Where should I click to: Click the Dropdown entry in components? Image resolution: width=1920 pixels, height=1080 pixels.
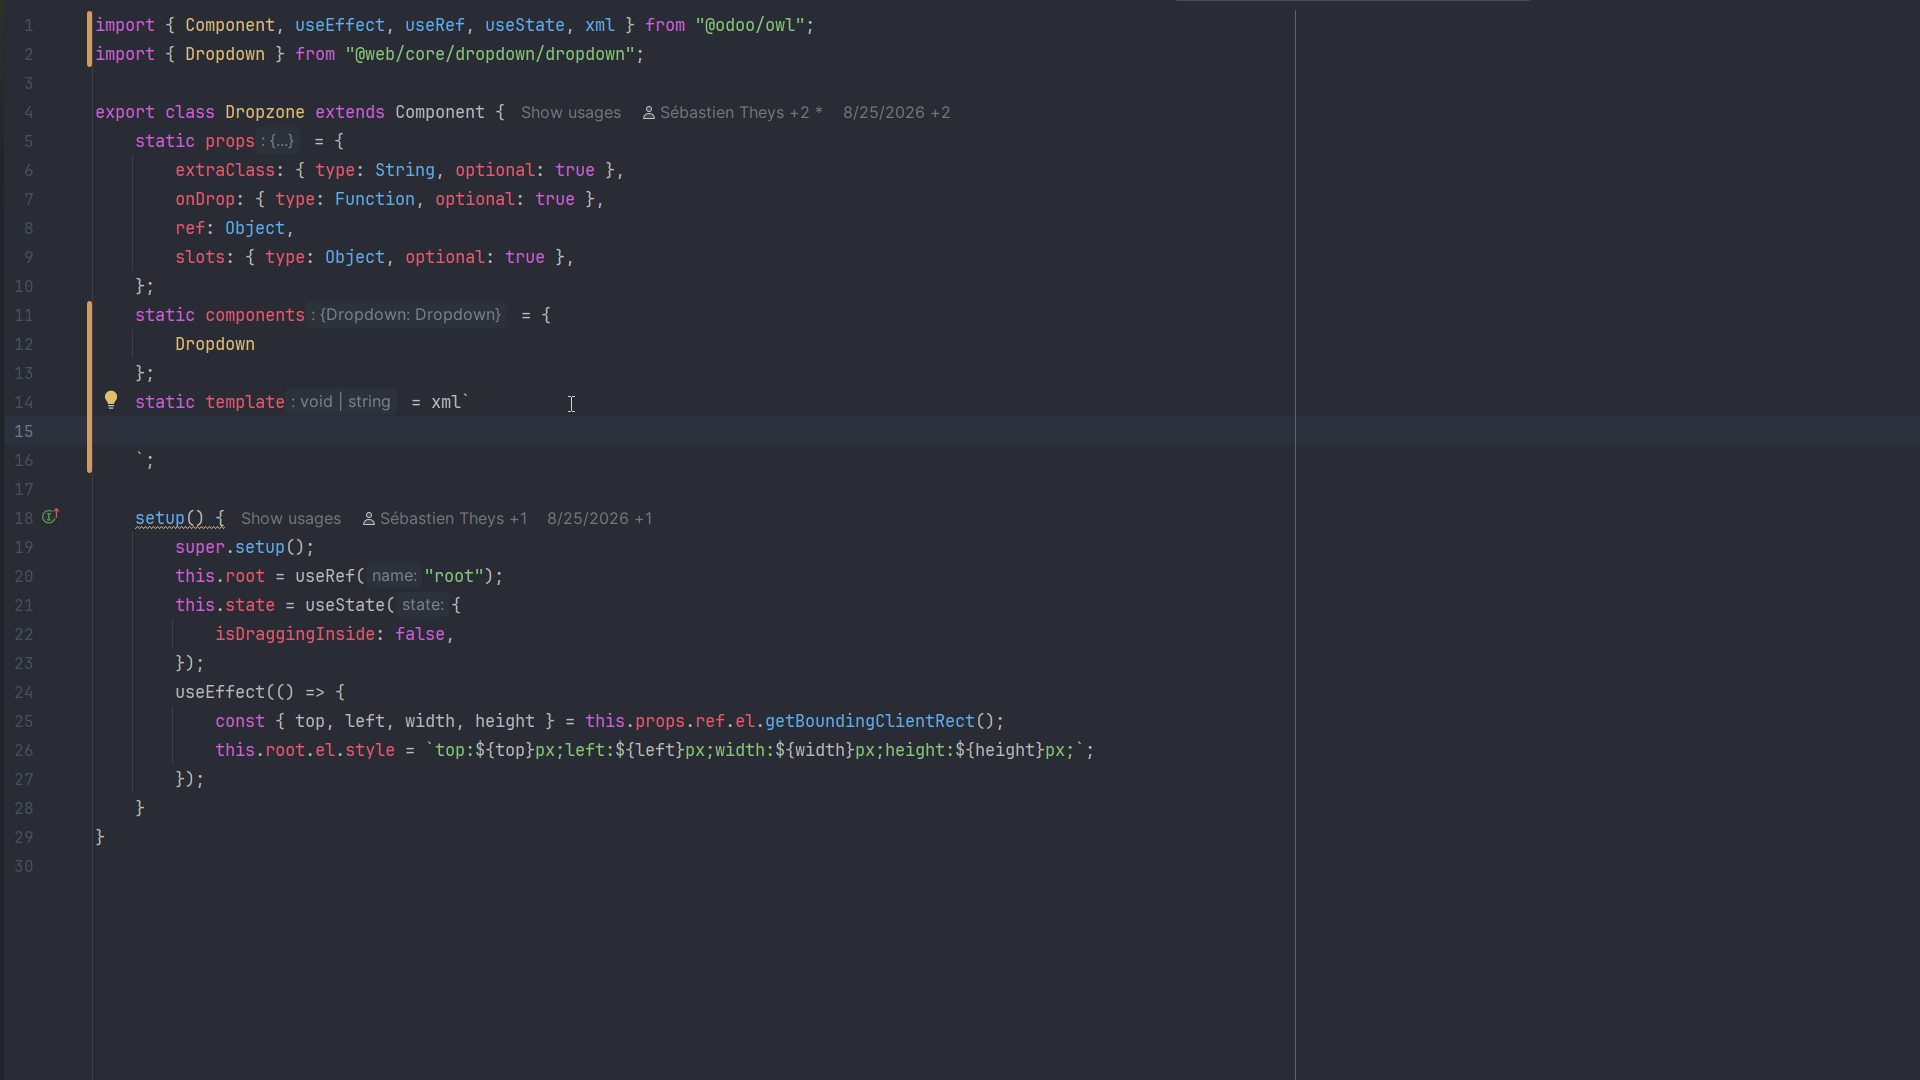215,344
